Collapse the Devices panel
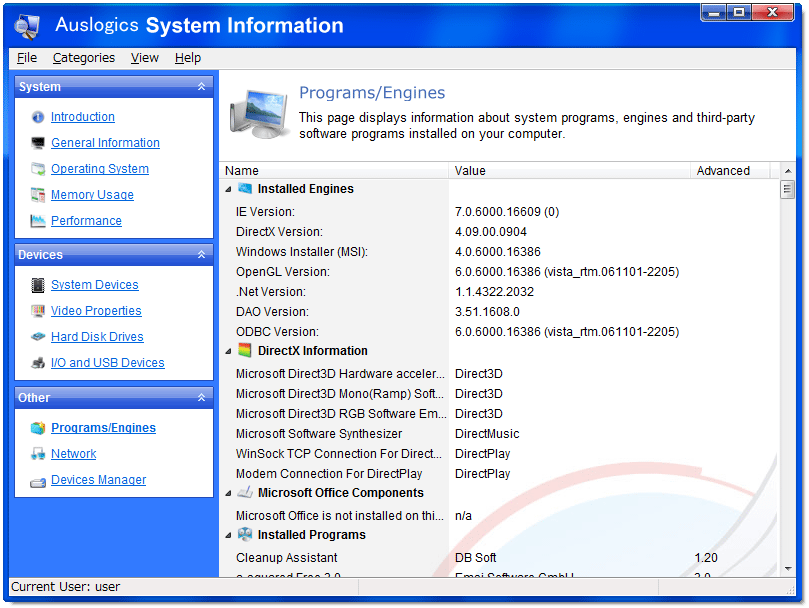The height and width of the screenshot is (608, 809). pyautogui.click(x=202, y=254)
